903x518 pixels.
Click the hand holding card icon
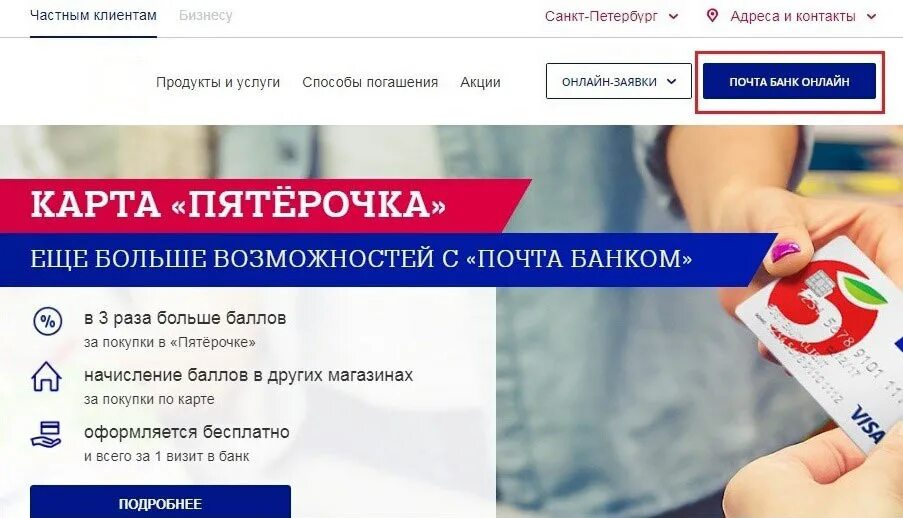click(46, 434)
